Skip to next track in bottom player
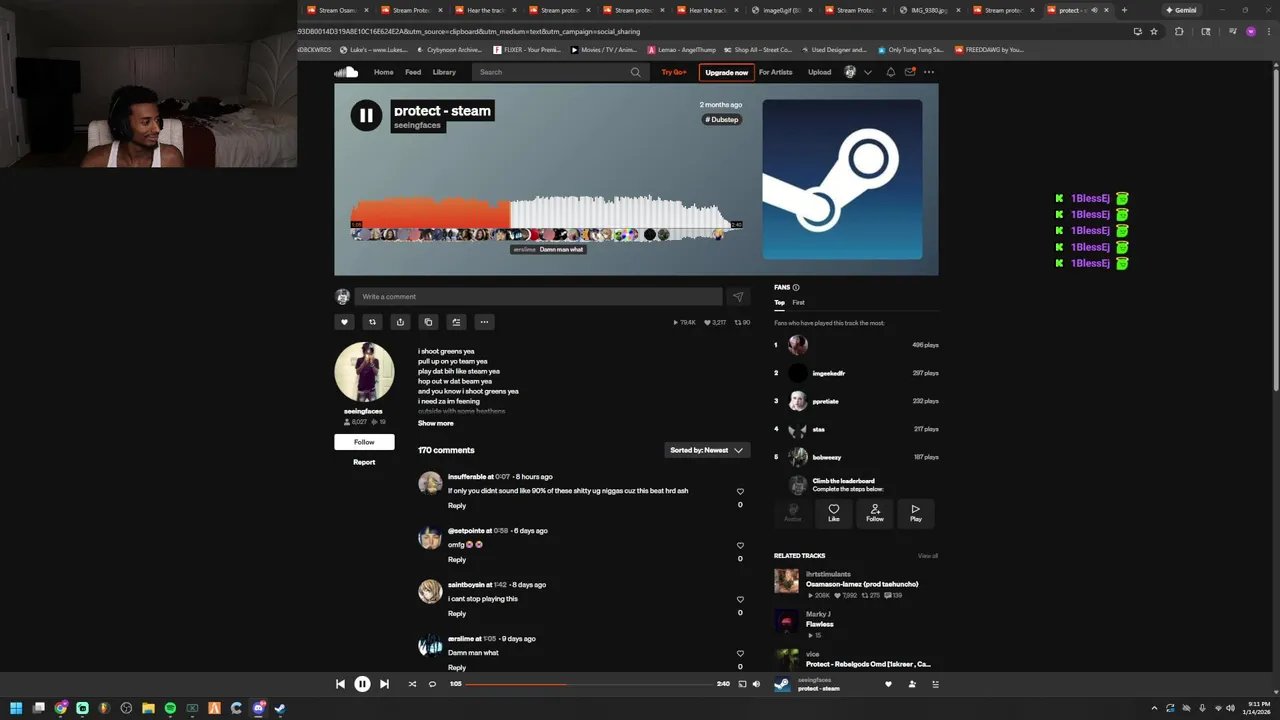Viewport: 1280px width, 720px height. point(384,684)
